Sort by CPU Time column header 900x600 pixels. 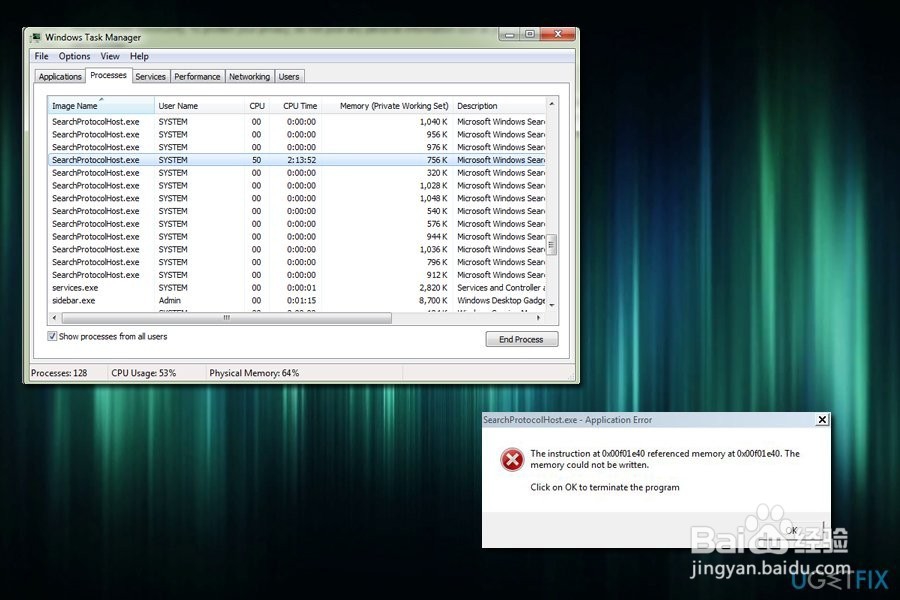pos(295,106)
